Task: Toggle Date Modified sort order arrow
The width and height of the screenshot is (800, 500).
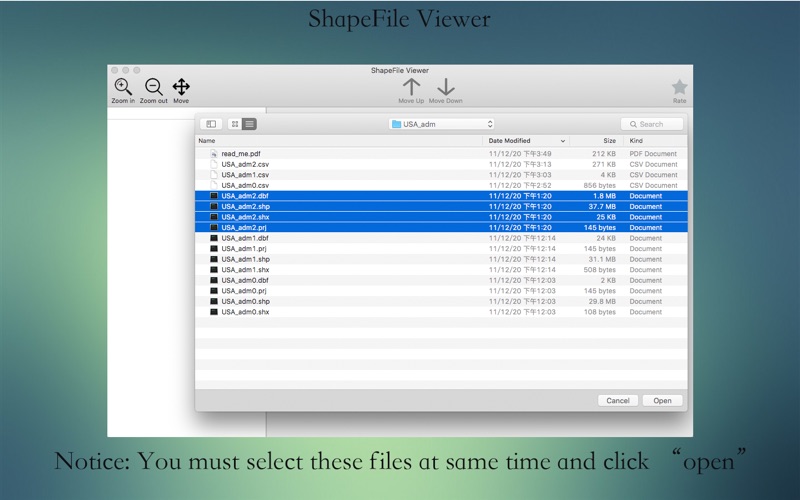Action: click(563, 141)
